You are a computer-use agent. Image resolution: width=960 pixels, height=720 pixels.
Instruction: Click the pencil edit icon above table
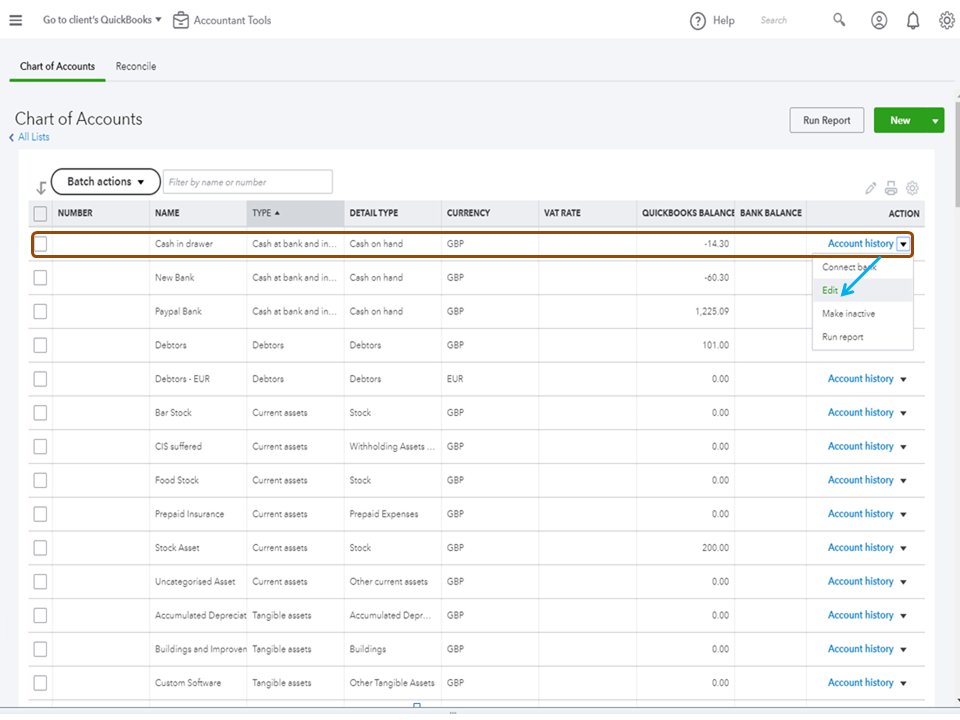click(871, 188)
